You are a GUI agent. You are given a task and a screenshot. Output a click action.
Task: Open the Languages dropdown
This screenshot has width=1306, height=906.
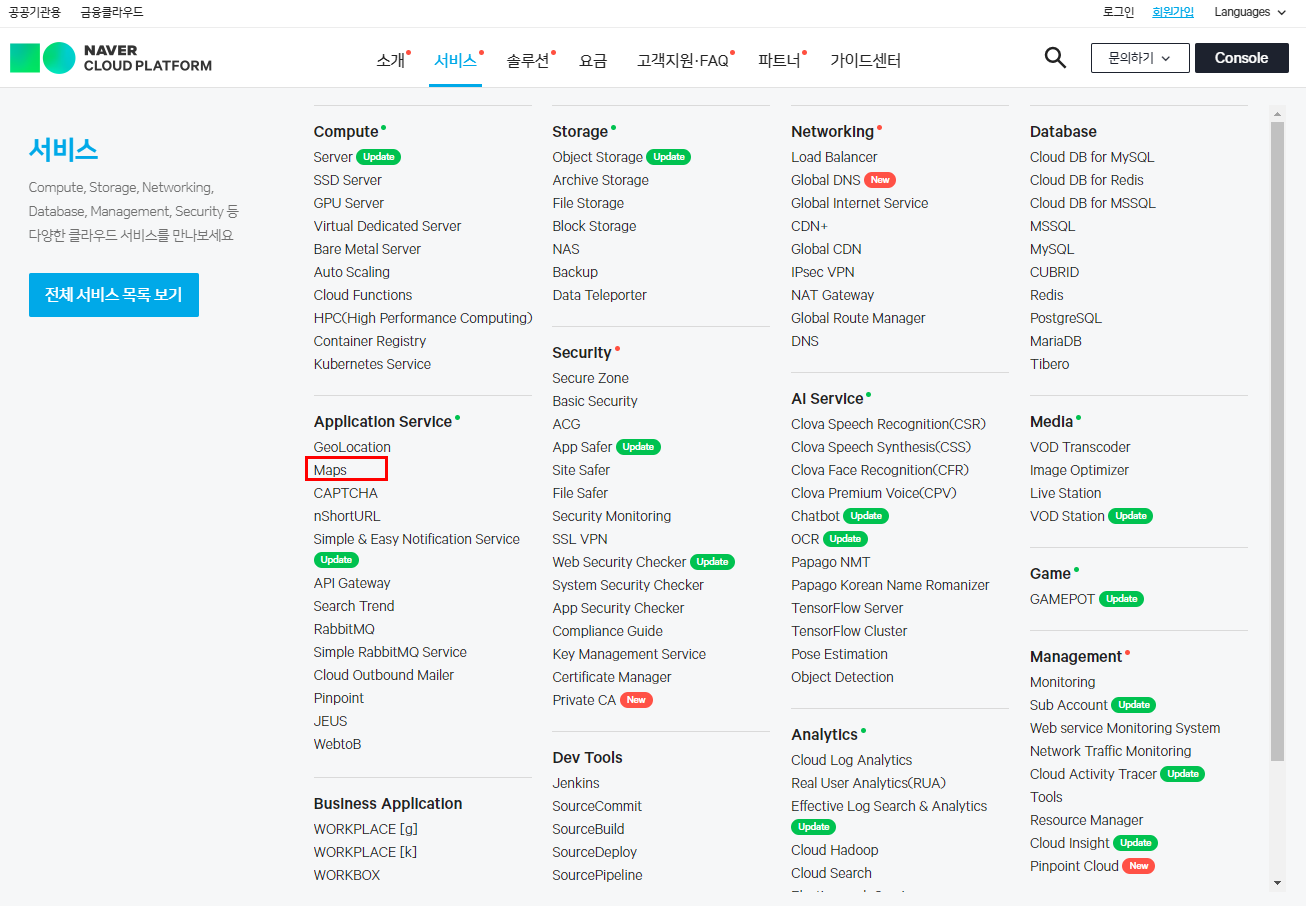[1250, 12]
